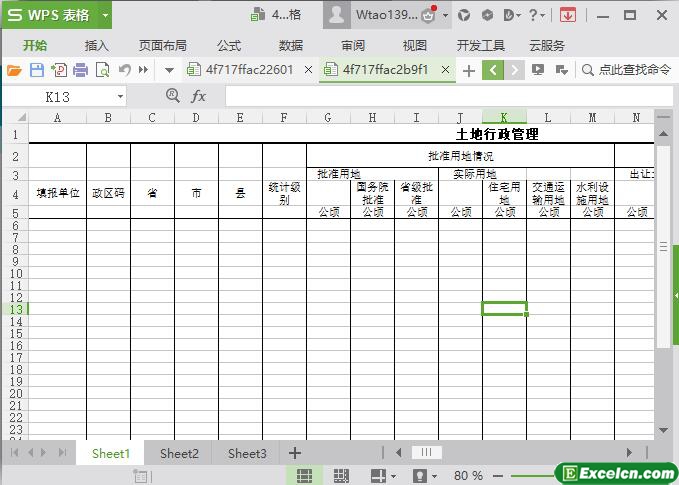Image resolution: width=679 pixels, height=485 pixels.
Task: Click the open folder icon in toolbar
Action: (x=14, y=70)
